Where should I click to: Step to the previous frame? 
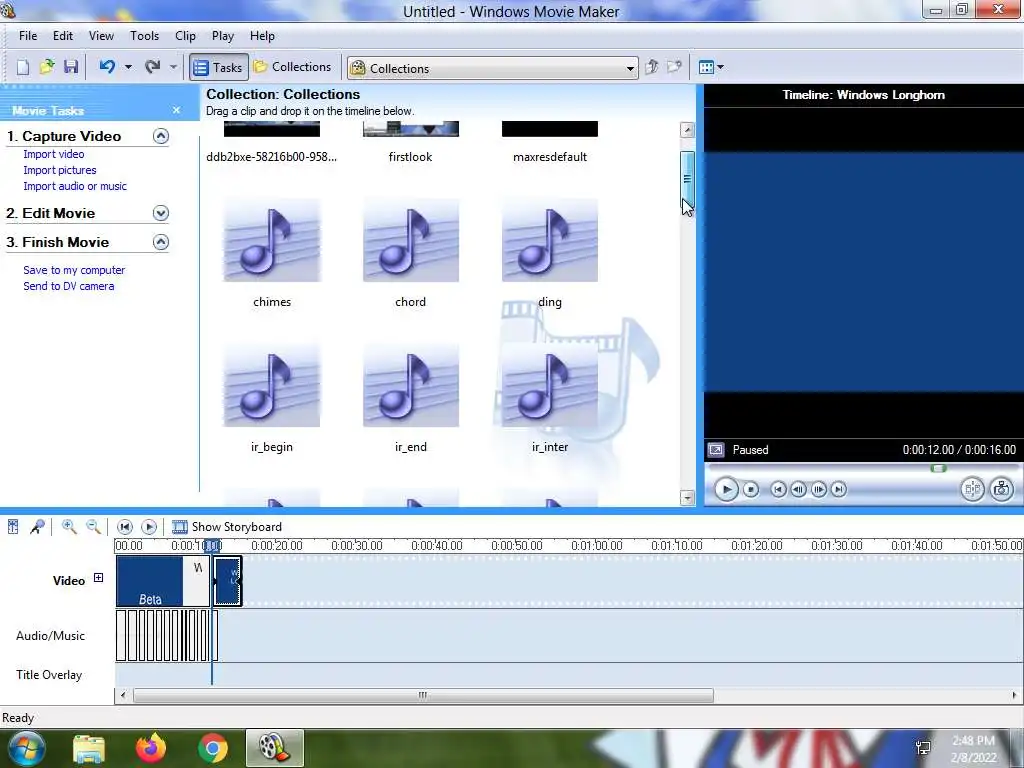pos(798,489)
